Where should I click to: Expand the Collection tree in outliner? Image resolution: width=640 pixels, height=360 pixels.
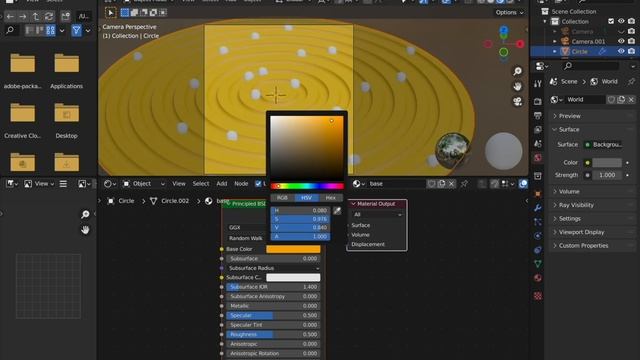tap(544, 21)
